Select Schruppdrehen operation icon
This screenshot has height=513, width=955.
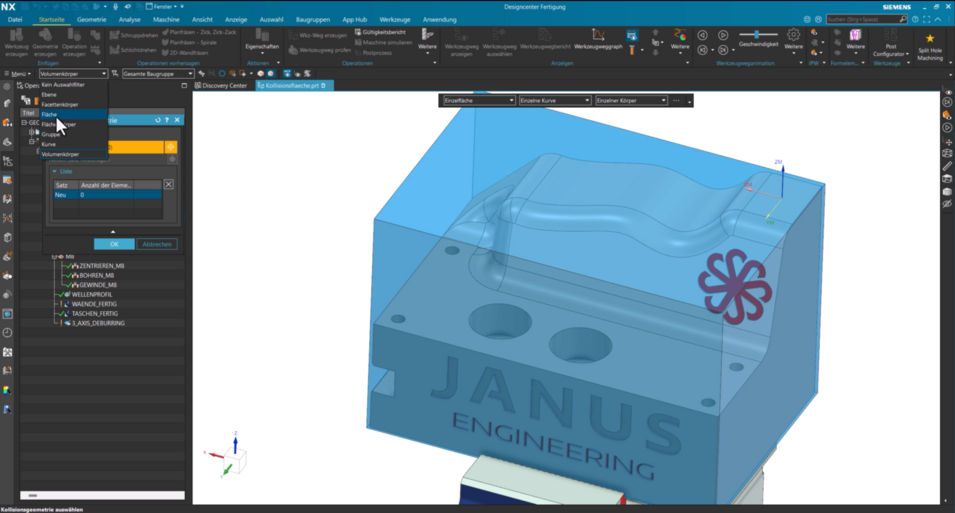tap(115, 35)
